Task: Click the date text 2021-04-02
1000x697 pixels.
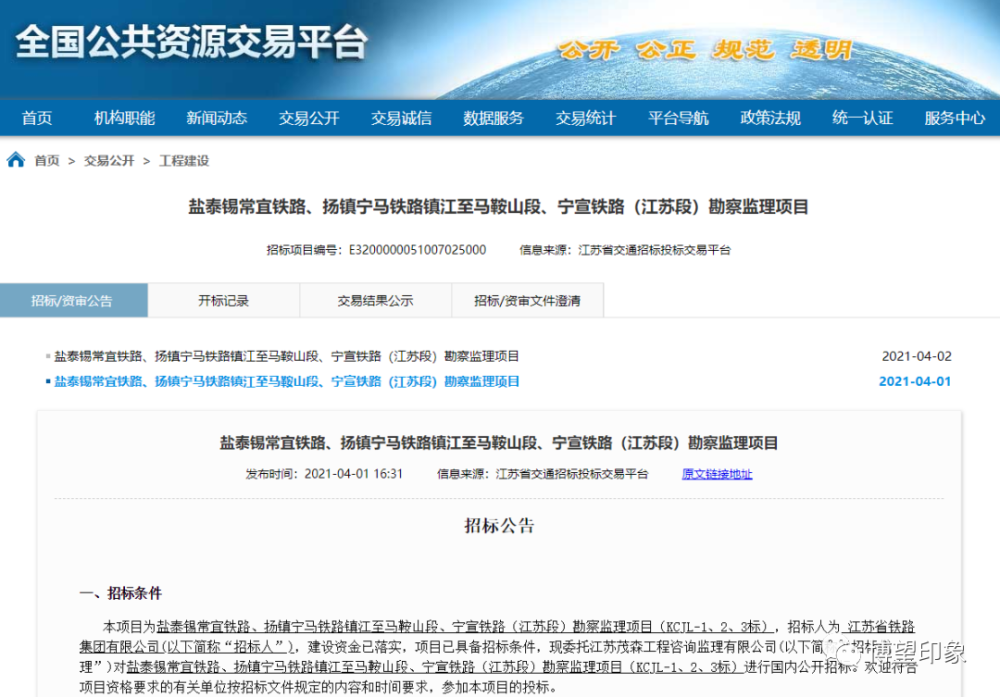Action: 916,356
